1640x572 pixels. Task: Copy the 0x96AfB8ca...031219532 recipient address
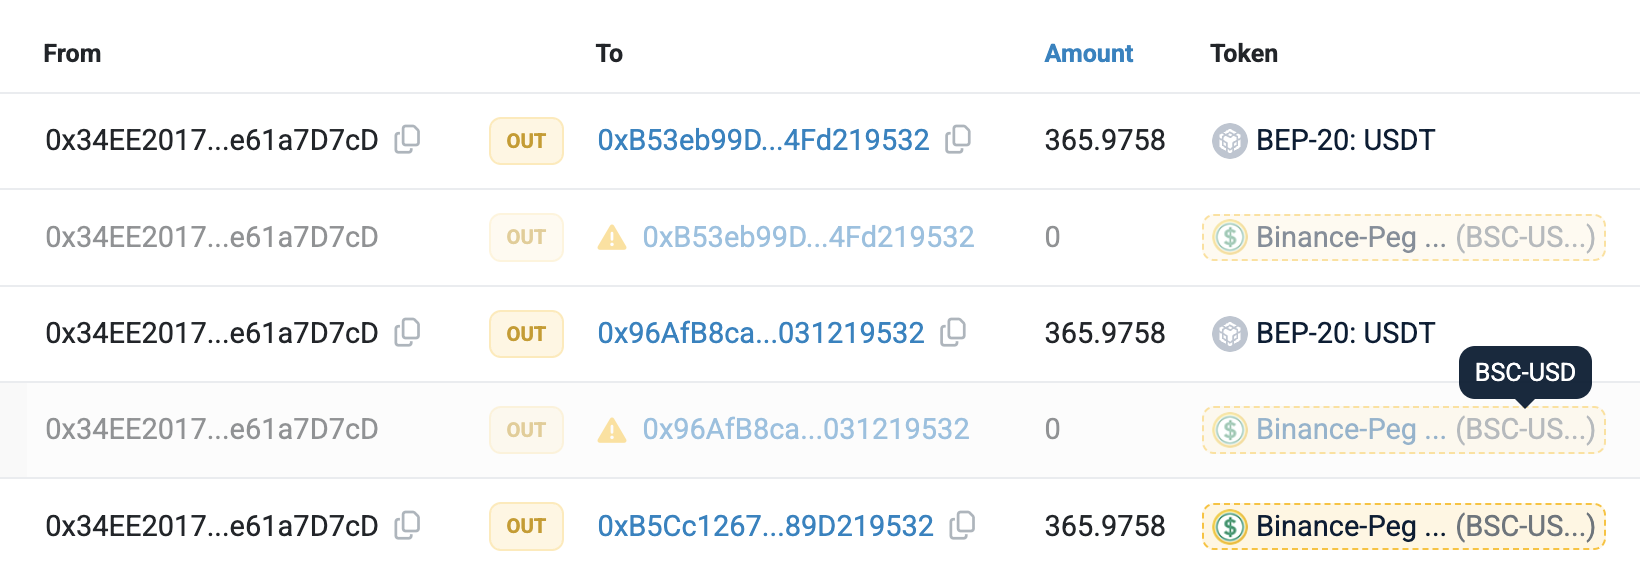coord(953,333)
